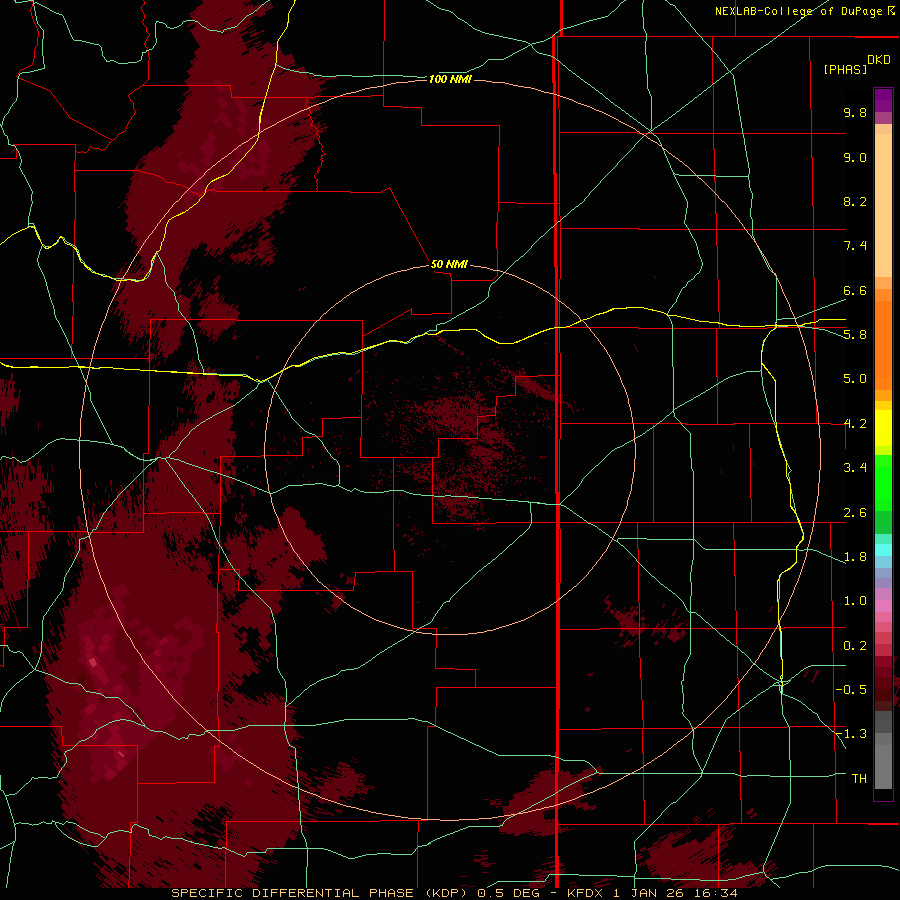
Task: Click the 1.8 value on the color scale
Action: (x=855, y=557)
